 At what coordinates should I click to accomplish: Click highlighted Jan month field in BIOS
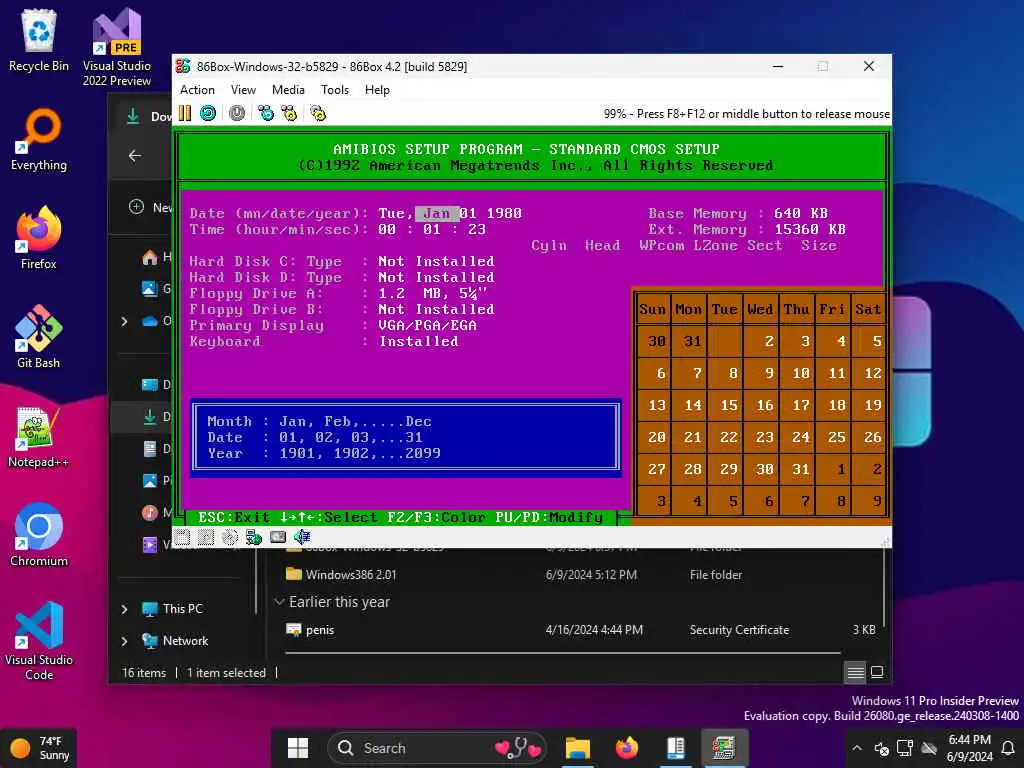(436, 214)
